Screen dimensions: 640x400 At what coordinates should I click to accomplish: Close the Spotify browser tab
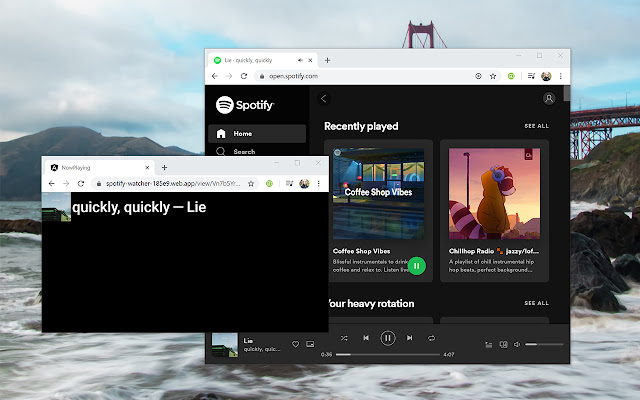310,60
